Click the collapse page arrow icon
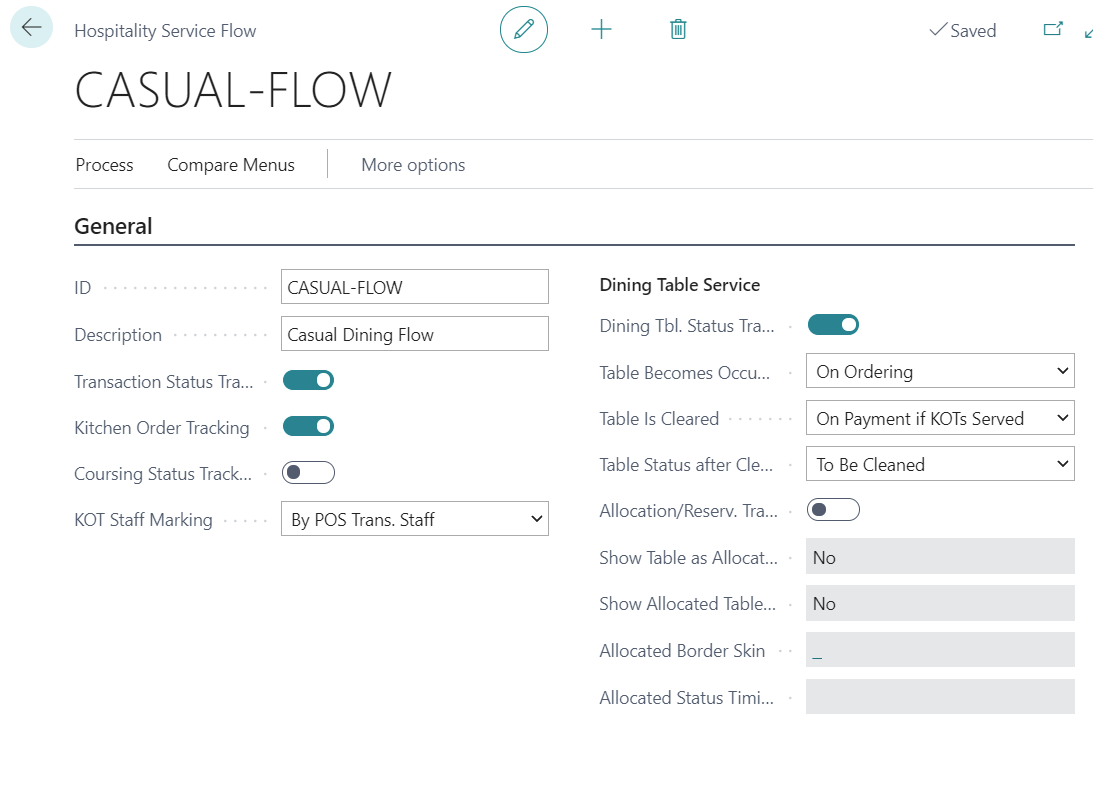The image size is (1093, 789). [1088, 32]
